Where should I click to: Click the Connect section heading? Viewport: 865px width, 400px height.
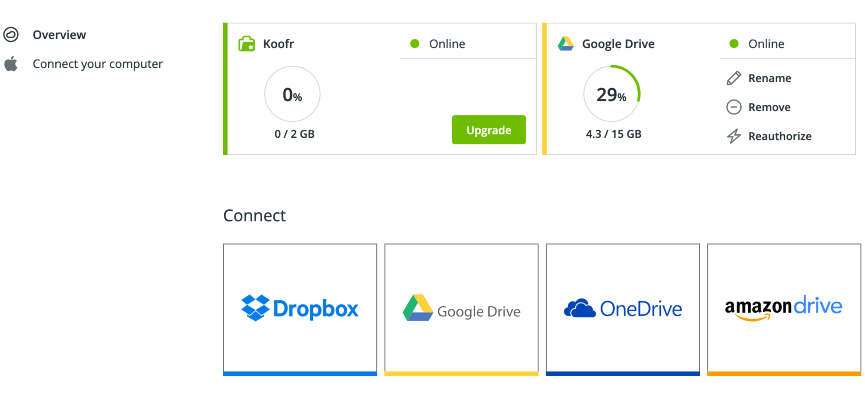point(254,215)
